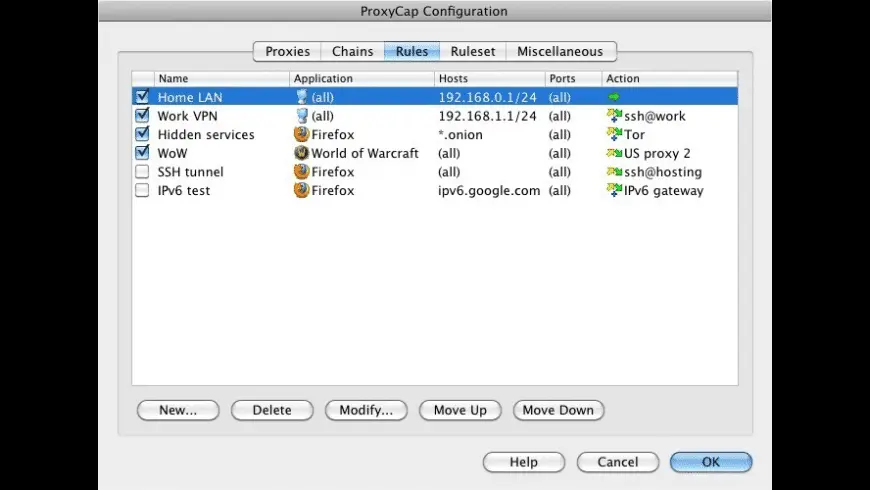Open the Miscellaneous tab
This screenshot has width=870, height=490.
point(560,51)
